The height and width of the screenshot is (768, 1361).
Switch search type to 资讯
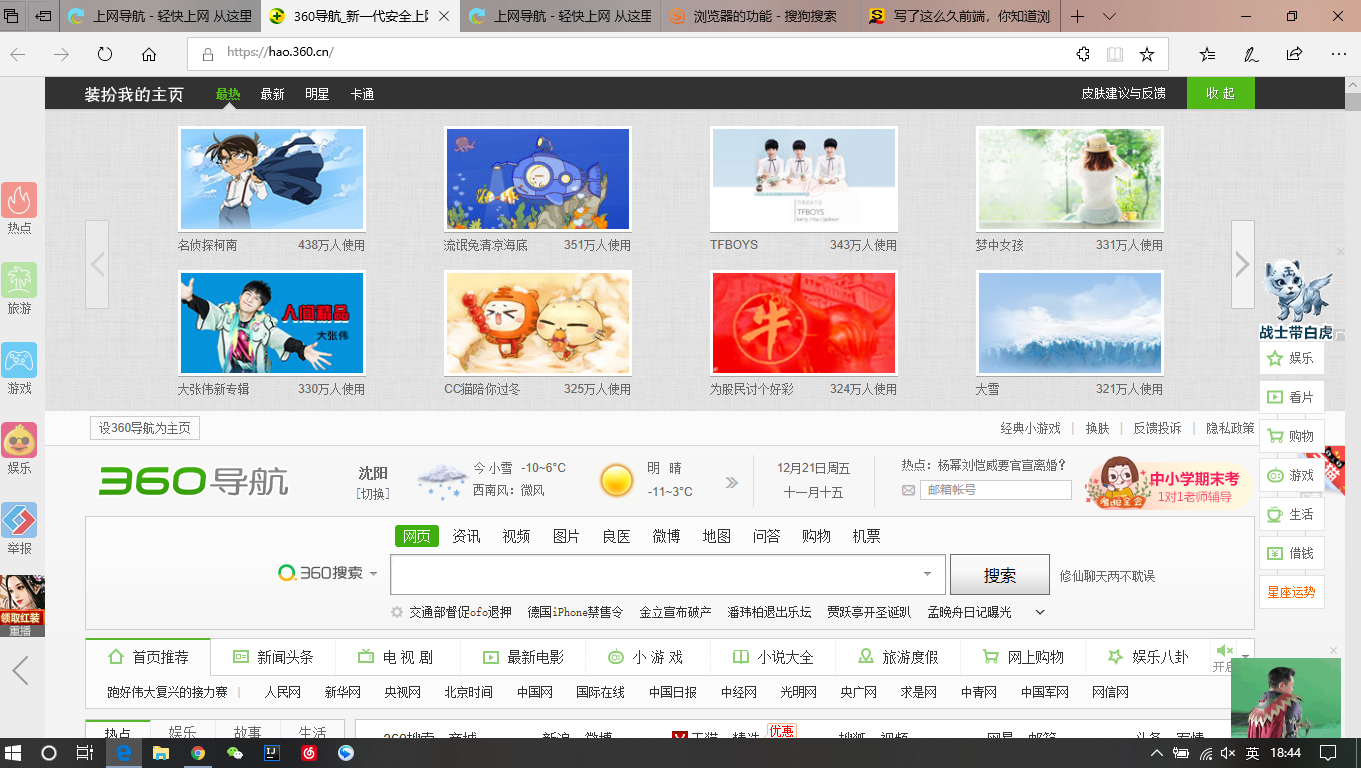pyautogui.click(x=466, y=536)
